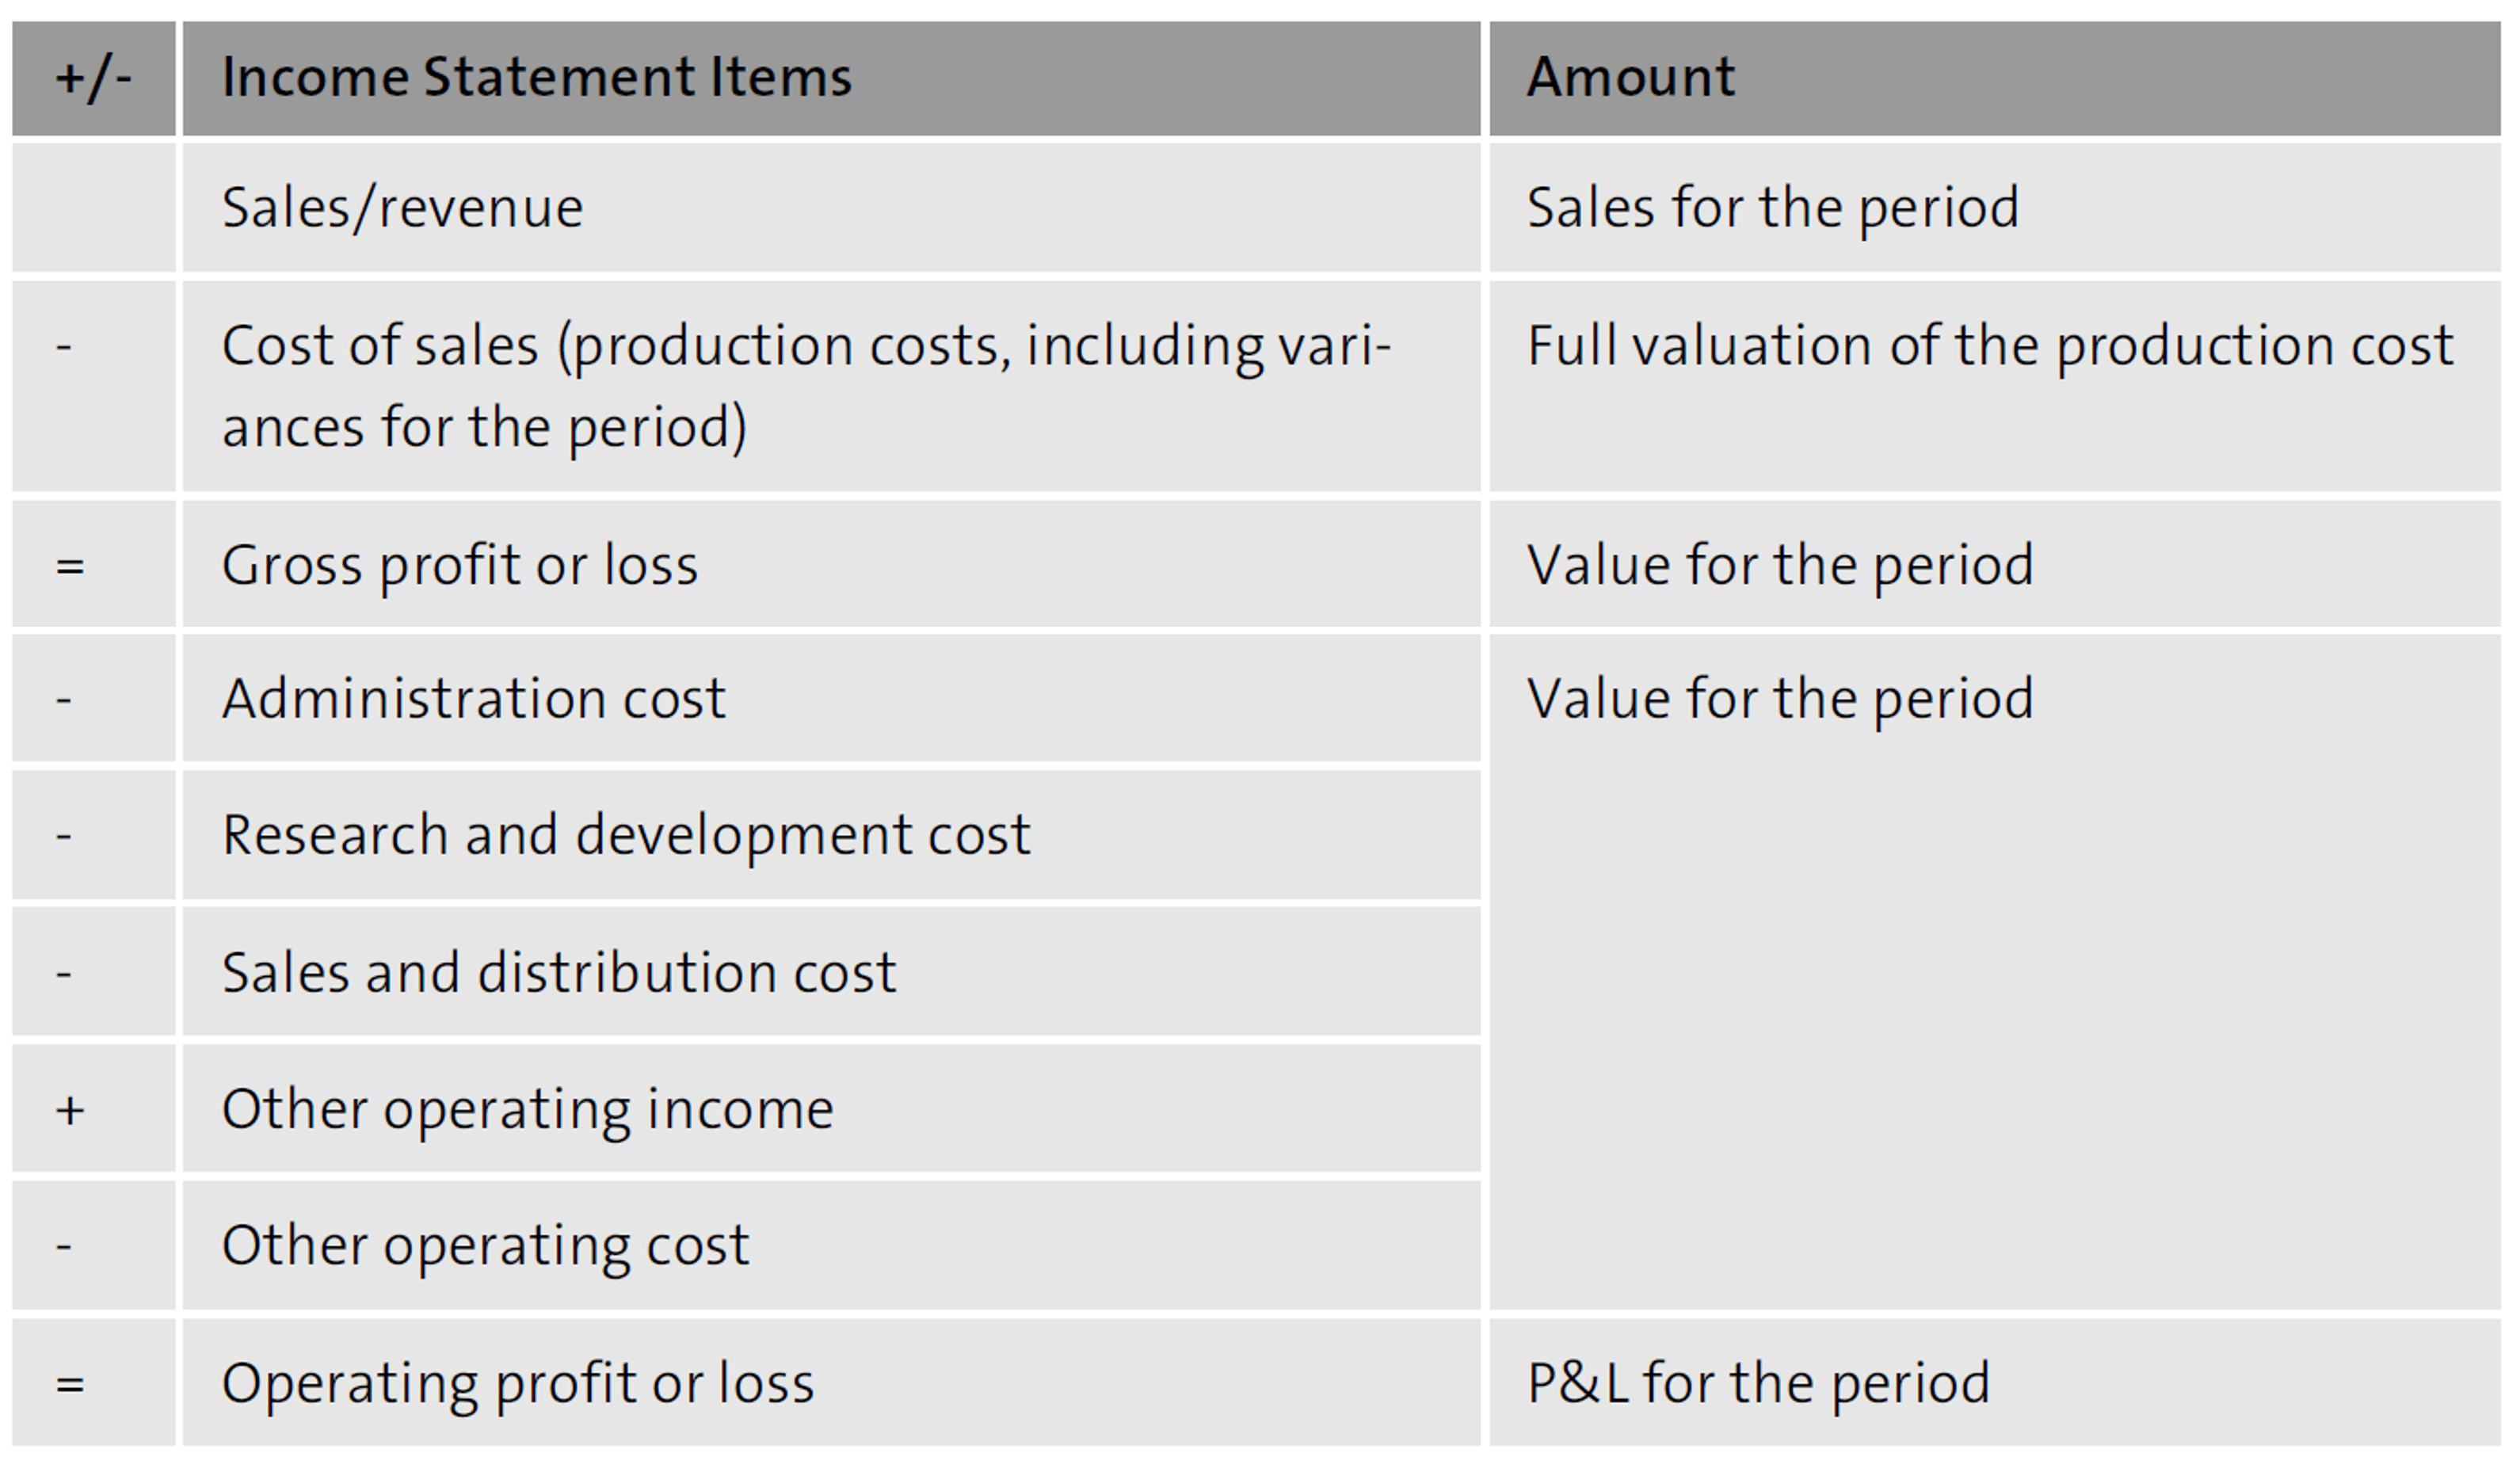Click the "Gross profit or loss" cell
This screenshot has width=2520, height=1472.
click(460, 566)
